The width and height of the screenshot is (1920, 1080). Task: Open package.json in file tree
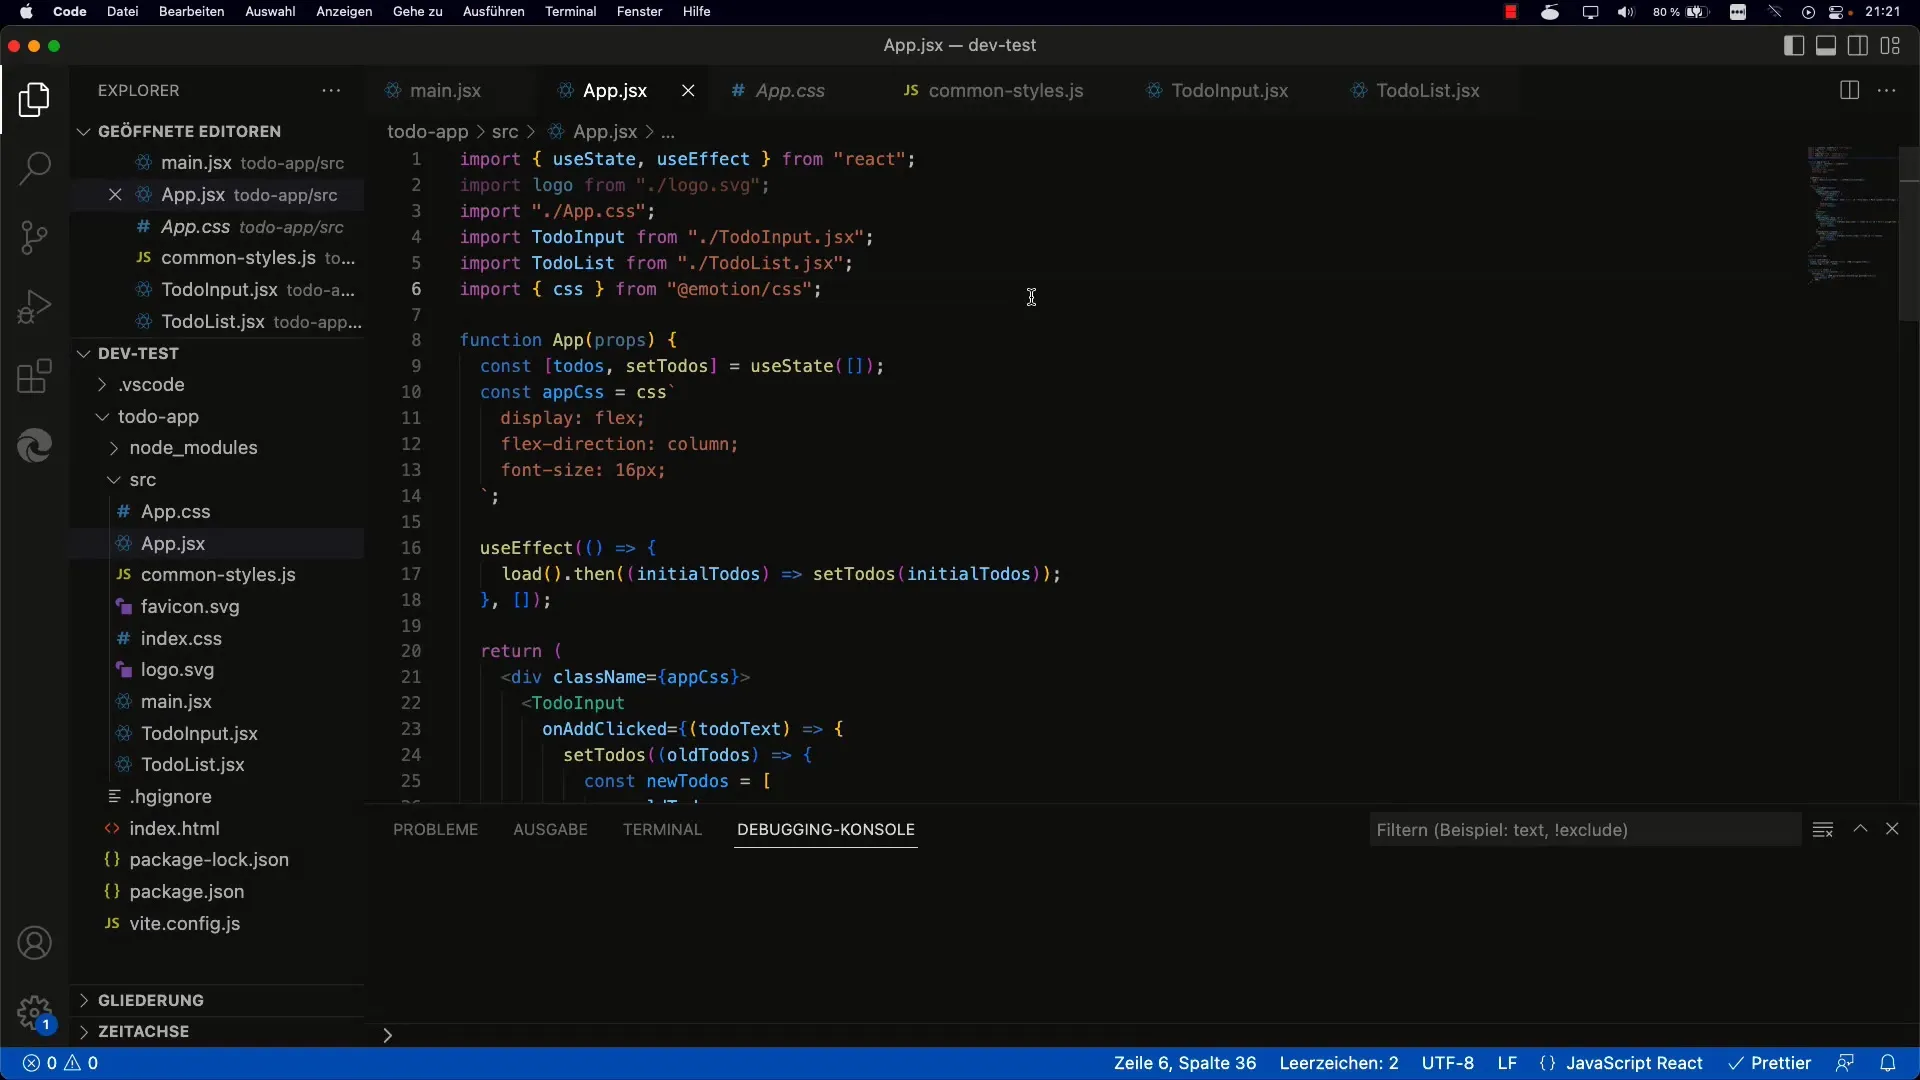[x=186, y=891]
